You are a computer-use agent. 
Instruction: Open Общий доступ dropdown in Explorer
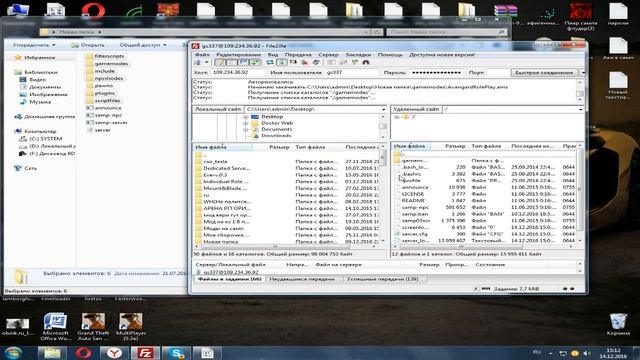tap(143, 45)
